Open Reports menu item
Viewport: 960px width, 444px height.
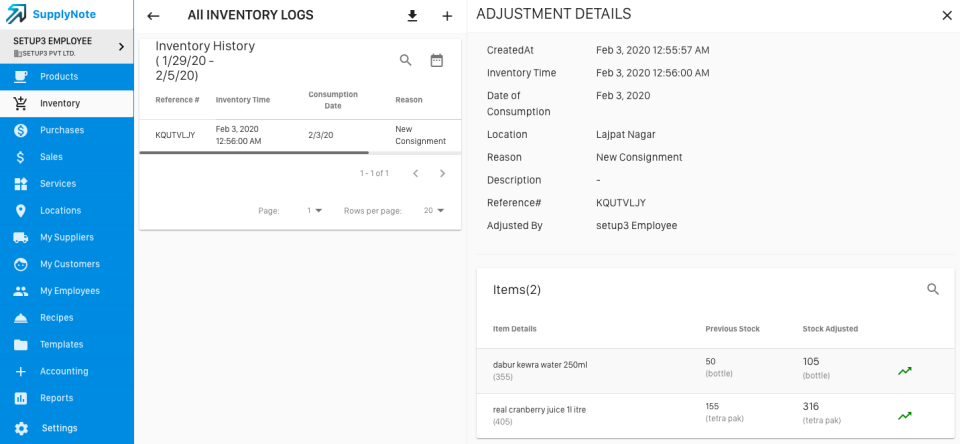(67, 398)
